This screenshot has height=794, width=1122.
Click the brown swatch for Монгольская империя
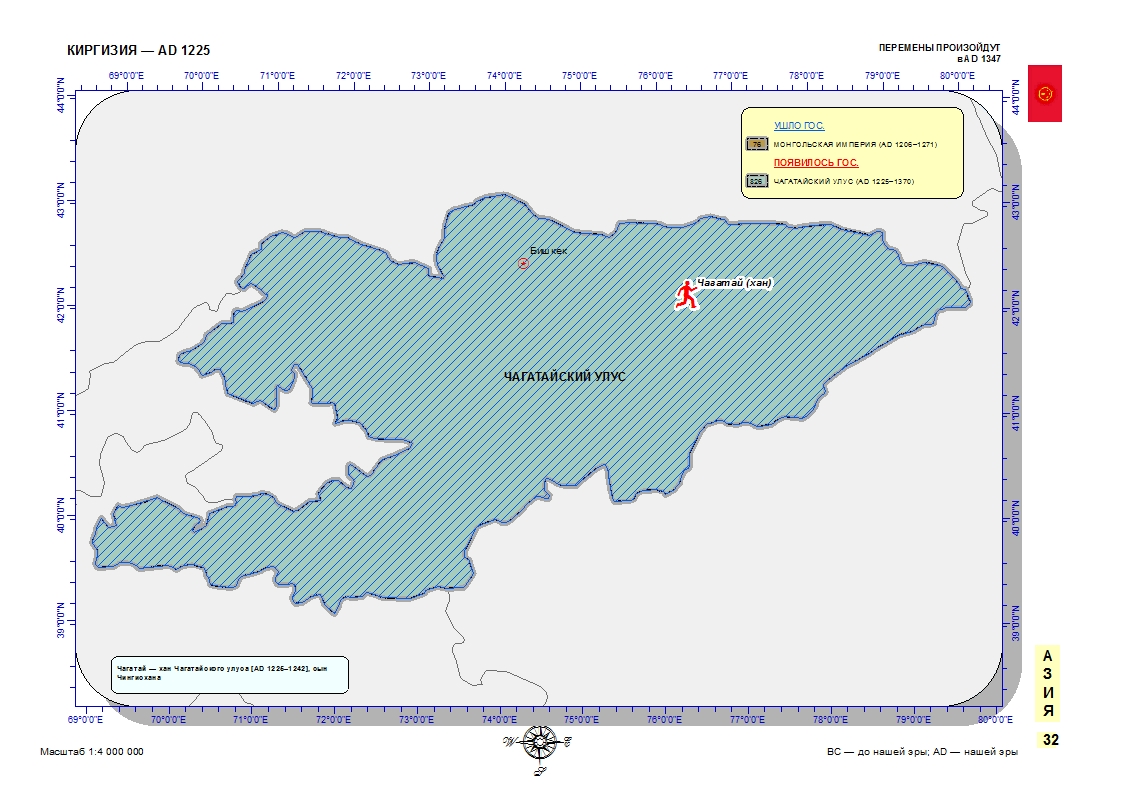[x=756, y=144]
